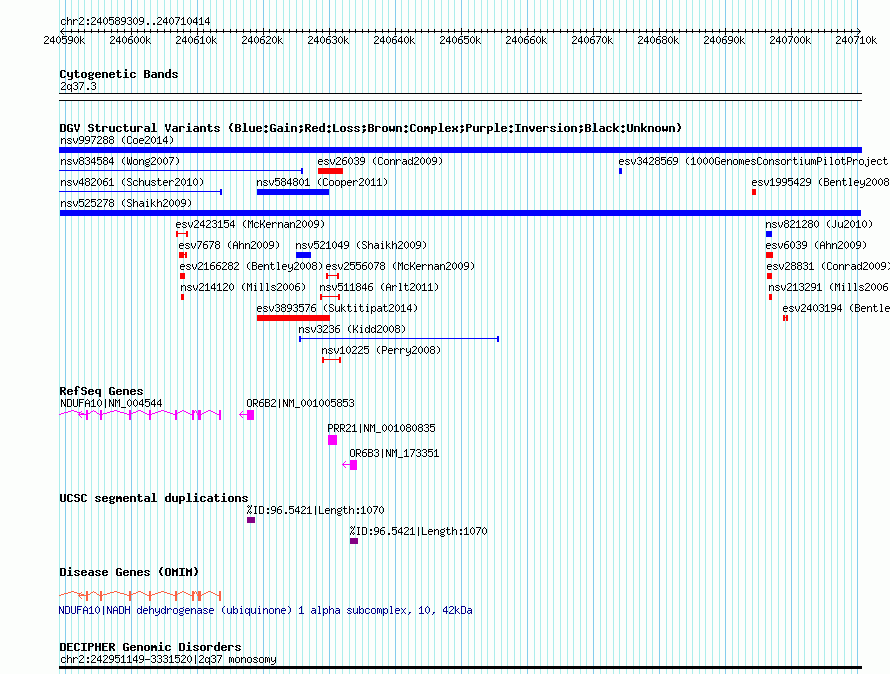890x674 pixels.
Task: Open esv2166282 (Bentley2008) variant label
Action: [251, 266]
